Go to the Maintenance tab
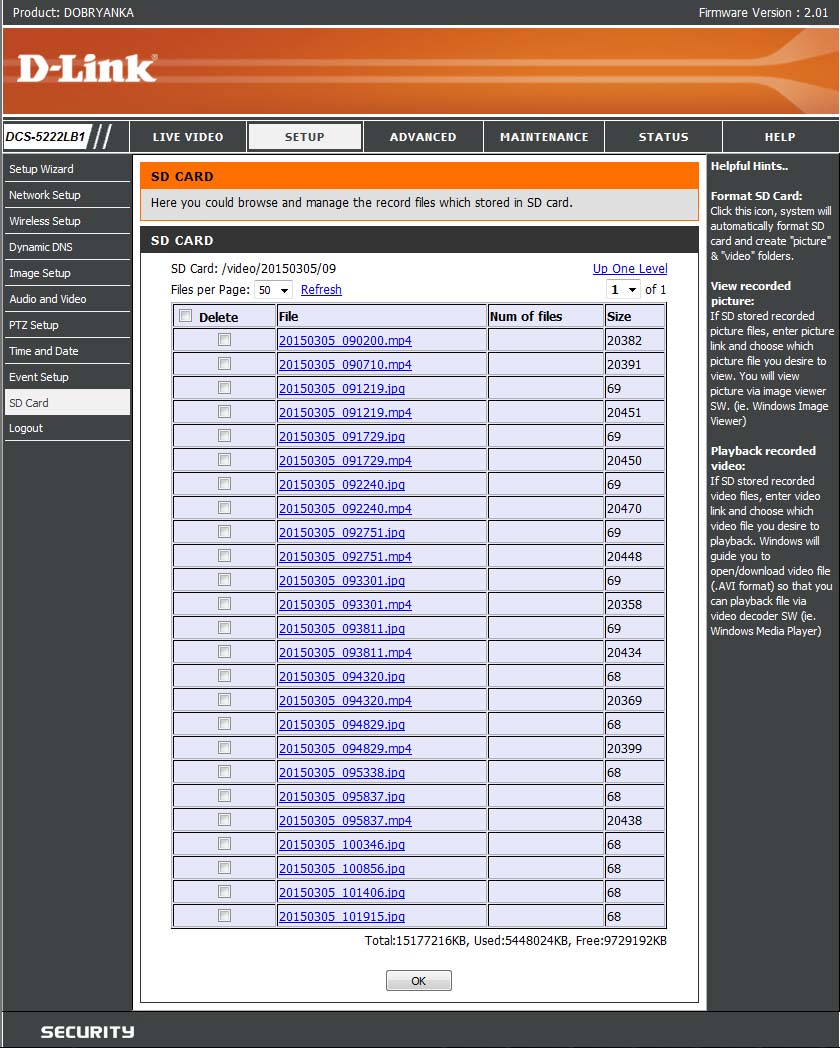This screenshot has width=840, height=1048. pos(544,137)
